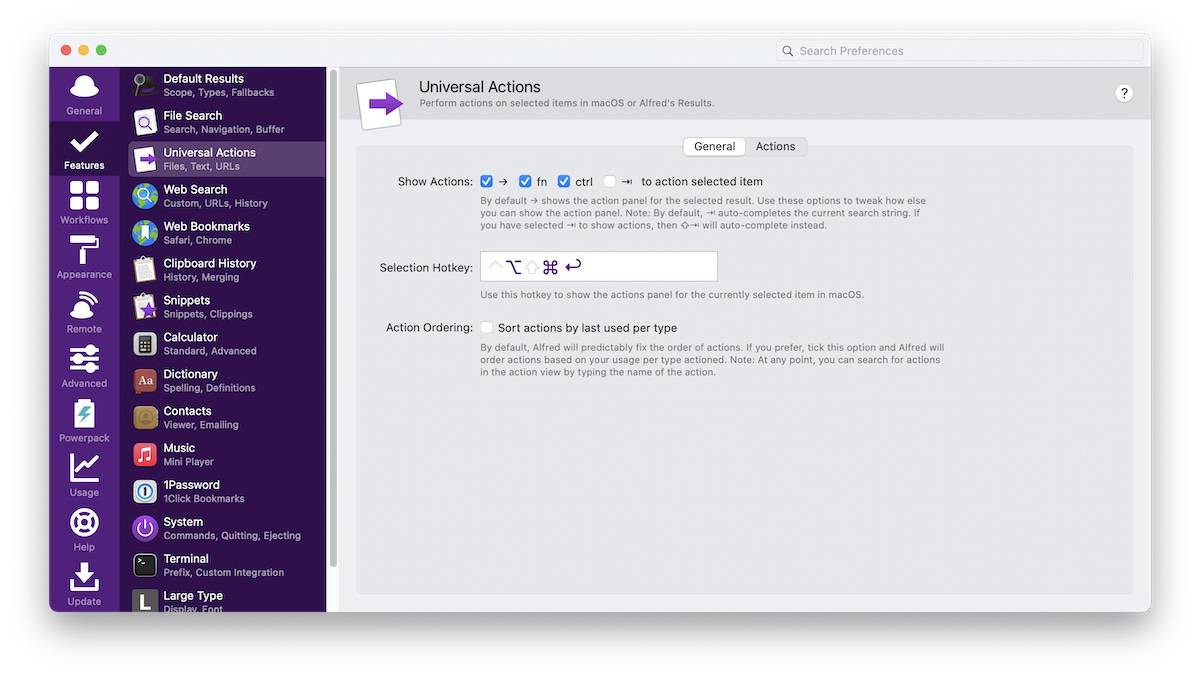Select Terminal row text
The width and height of the screenshot is (1200, 677).
[224, 565]
